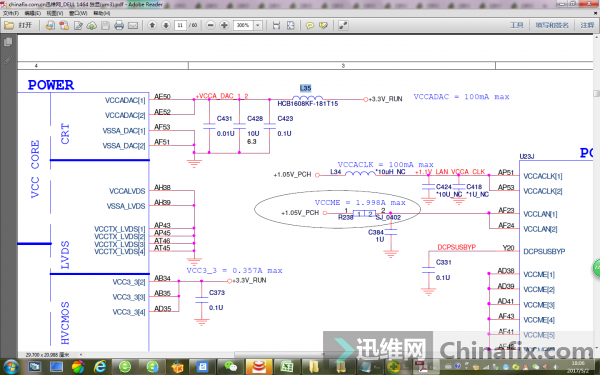
Task: Click the C373 capacitor label
Action: coord(217,293)
